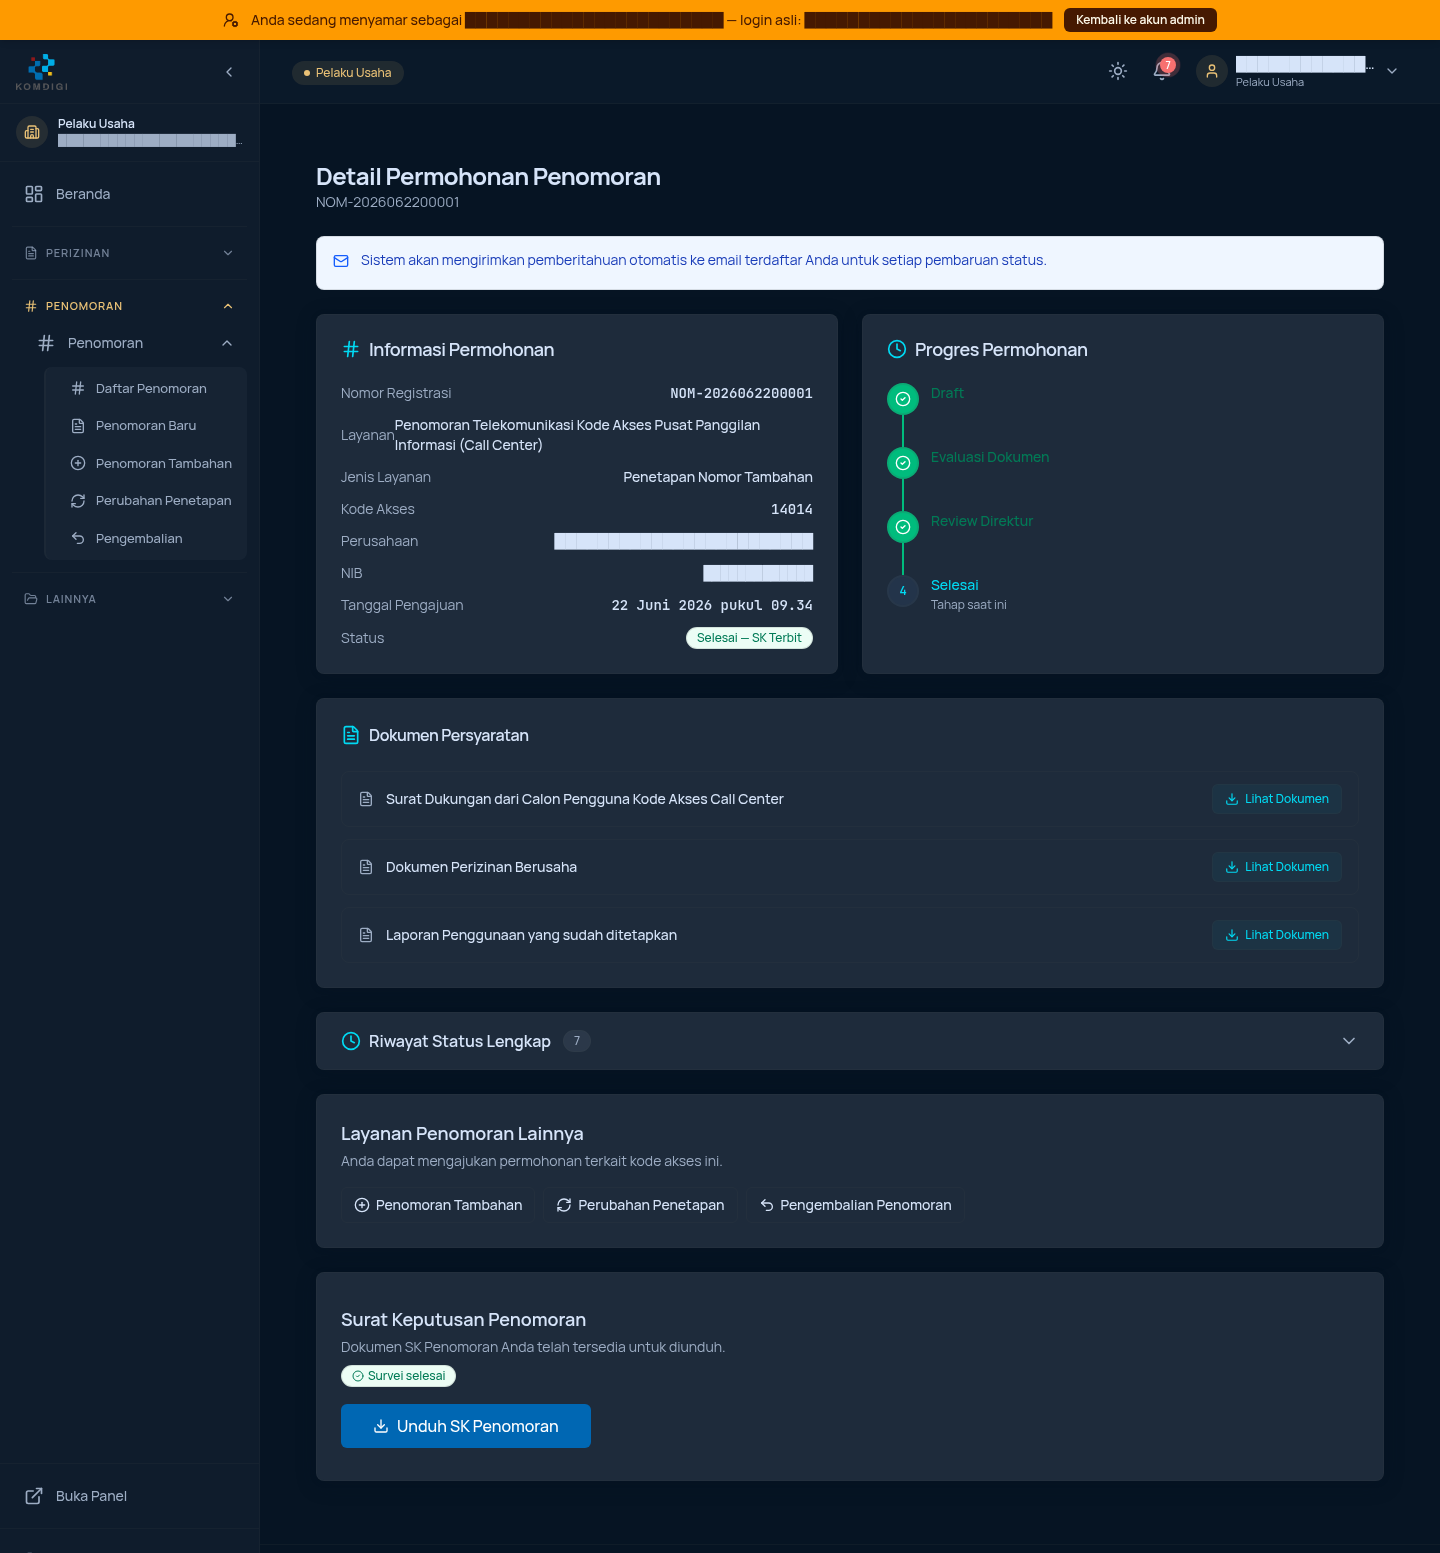Click the Draft step check icon

903,399
